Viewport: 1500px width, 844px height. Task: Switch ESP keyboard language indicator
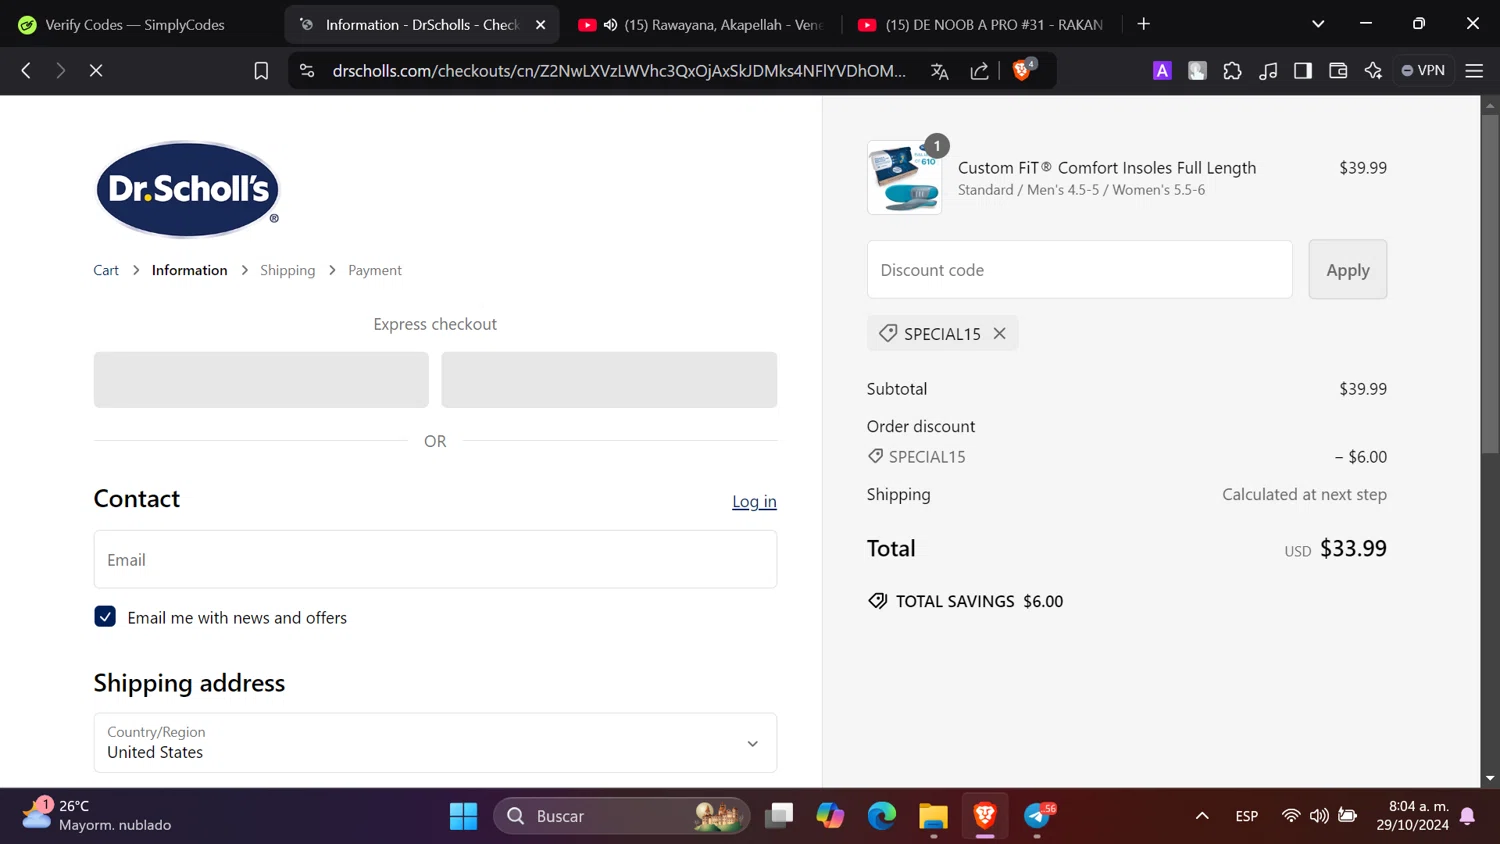point(1246,816)
